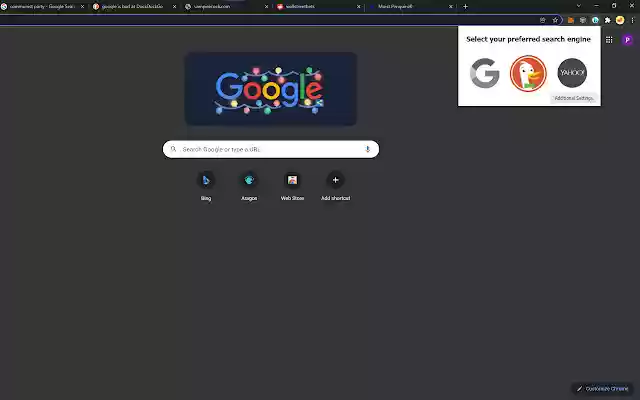Open the purple P account avatar
Screen dimensions: 640x400
click(x=627, y=40)
